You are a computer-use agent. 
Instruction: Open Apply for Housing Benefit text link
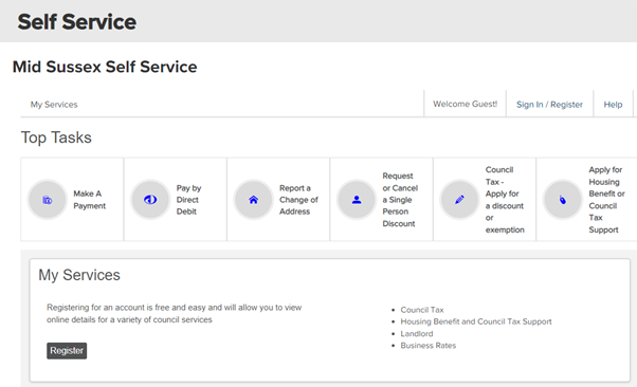(607, 200)
